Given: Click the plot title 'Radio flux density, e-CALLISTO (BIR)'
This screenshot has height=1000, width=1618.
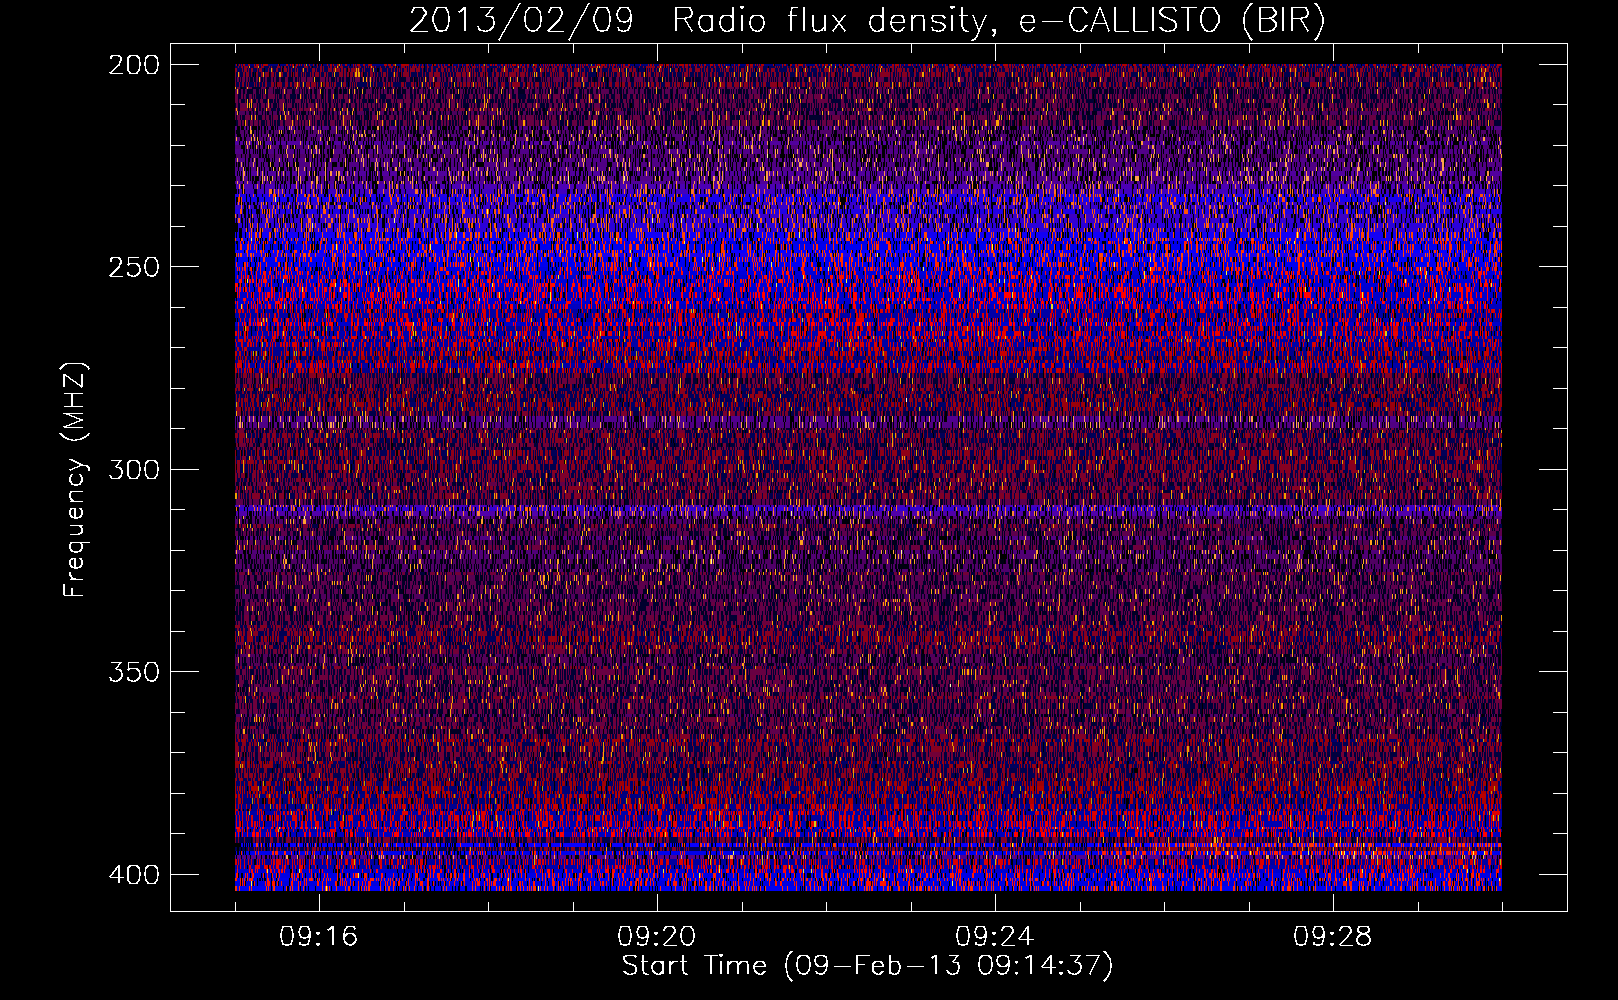Looking at the screenshot, I should (998, 21).
